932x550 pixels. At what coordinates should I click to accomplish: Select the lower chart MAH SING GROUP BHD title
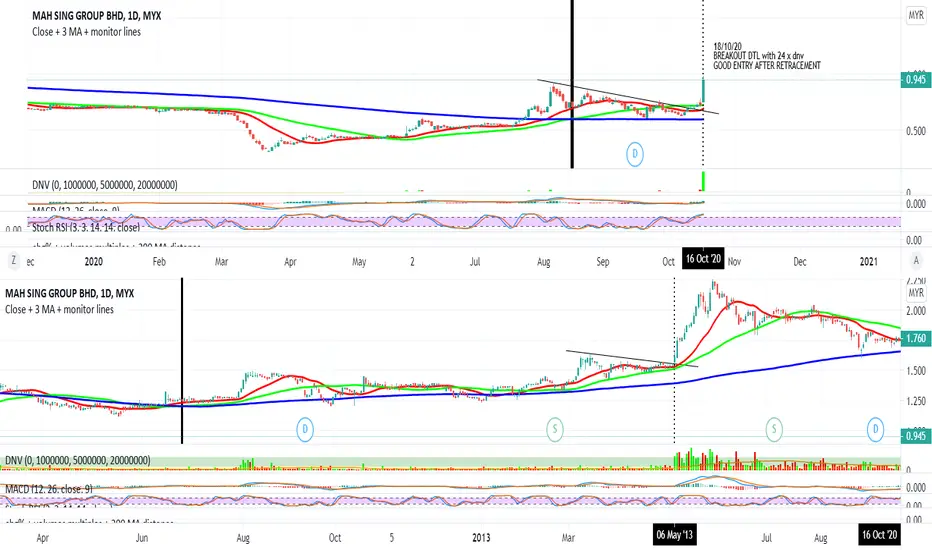pos(70,293)
